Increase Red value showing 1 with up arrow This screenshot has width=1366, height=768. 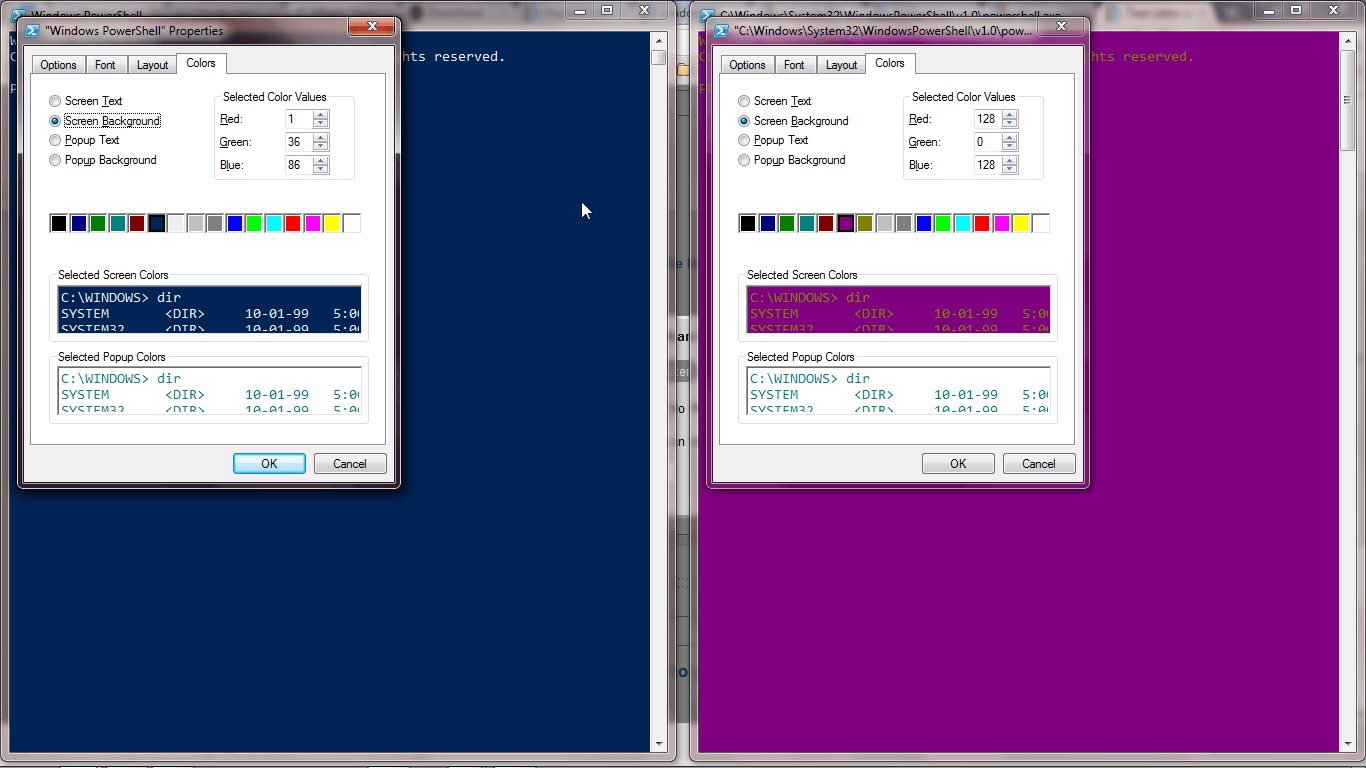tap(321, 115)
